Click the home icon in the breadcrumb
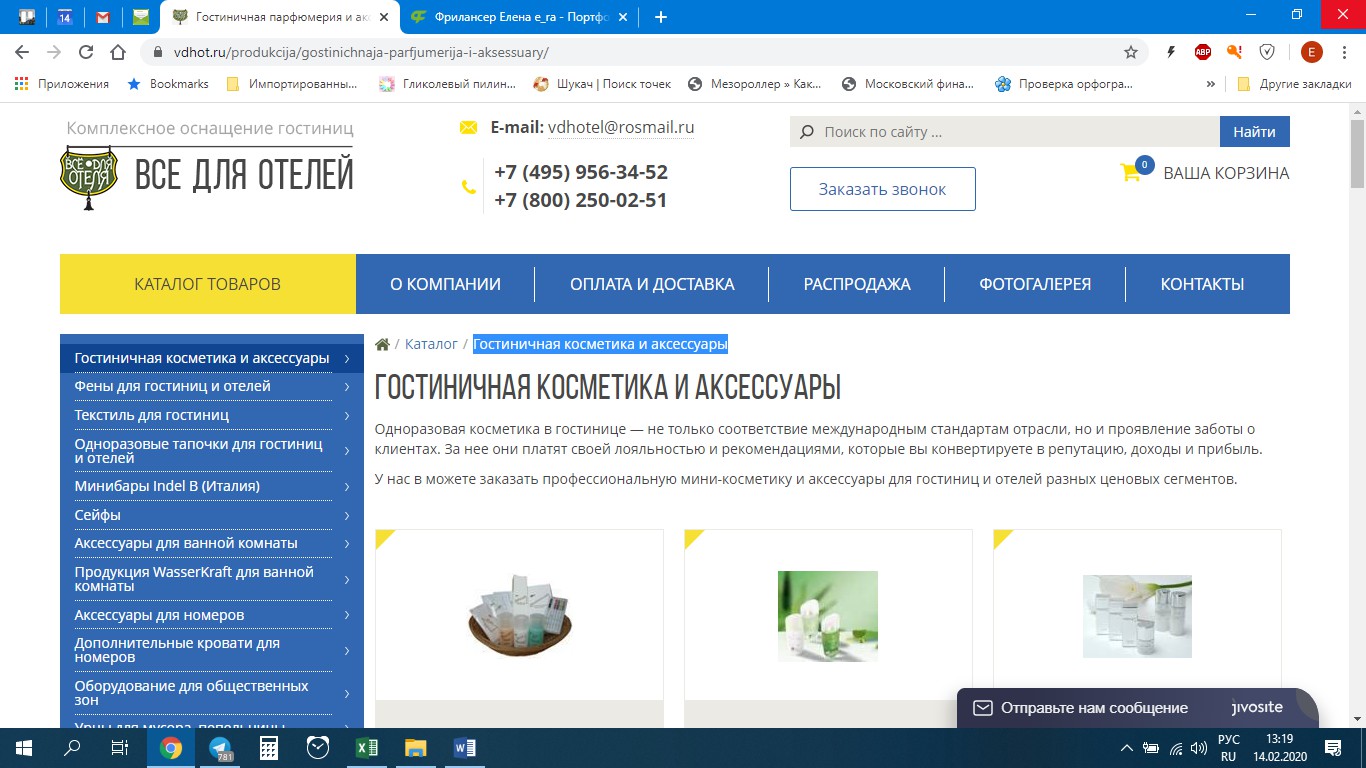This screenshot has height=768, width=1366. 382,344
